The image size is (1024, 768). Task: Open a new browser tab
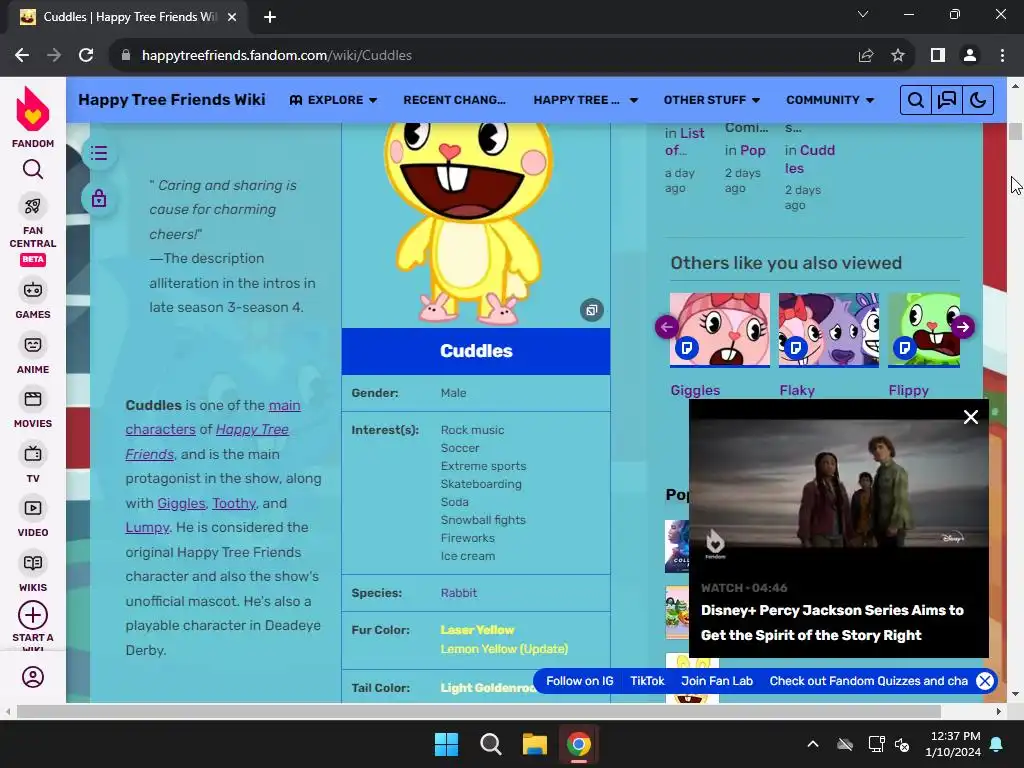(x=270, y=17)
